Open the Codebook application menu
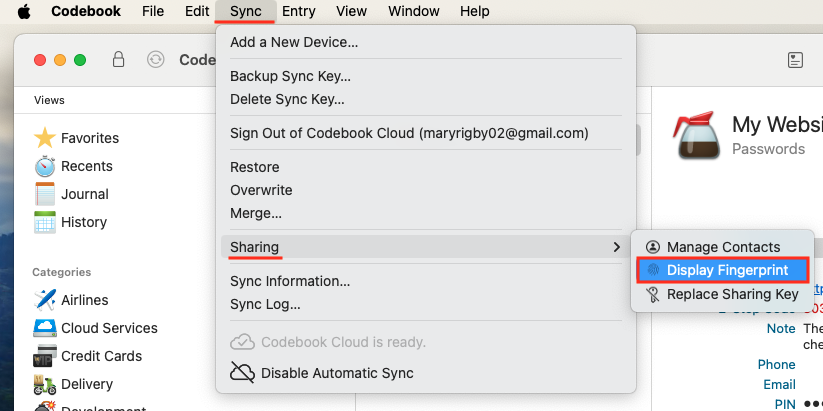The image size is (823, 411). (86, 11)
